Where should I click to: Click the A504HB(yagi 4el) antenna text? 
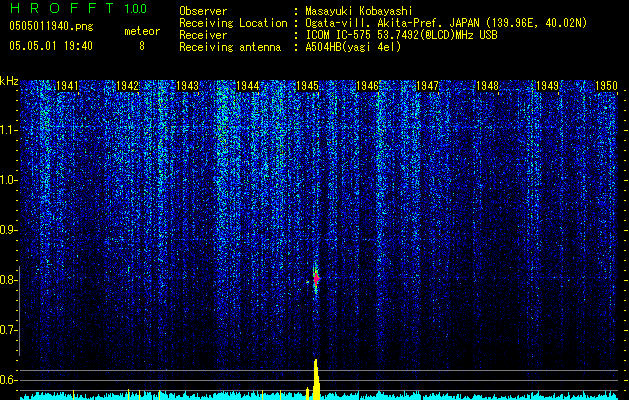[x=353, y=47]
